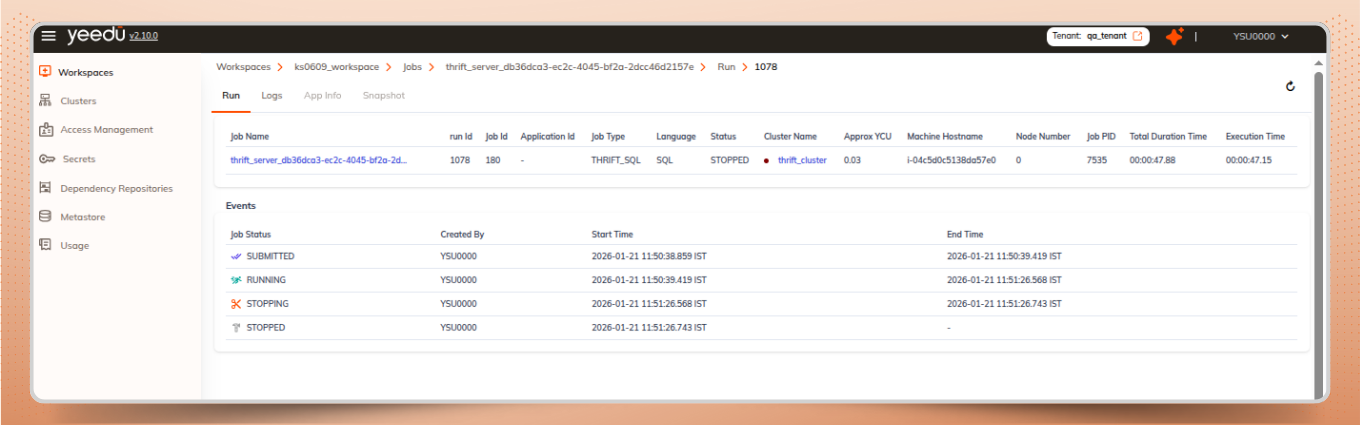Click the Created By column header
1360x425 pixels.
pyautogui.click(x=462, y=234)
